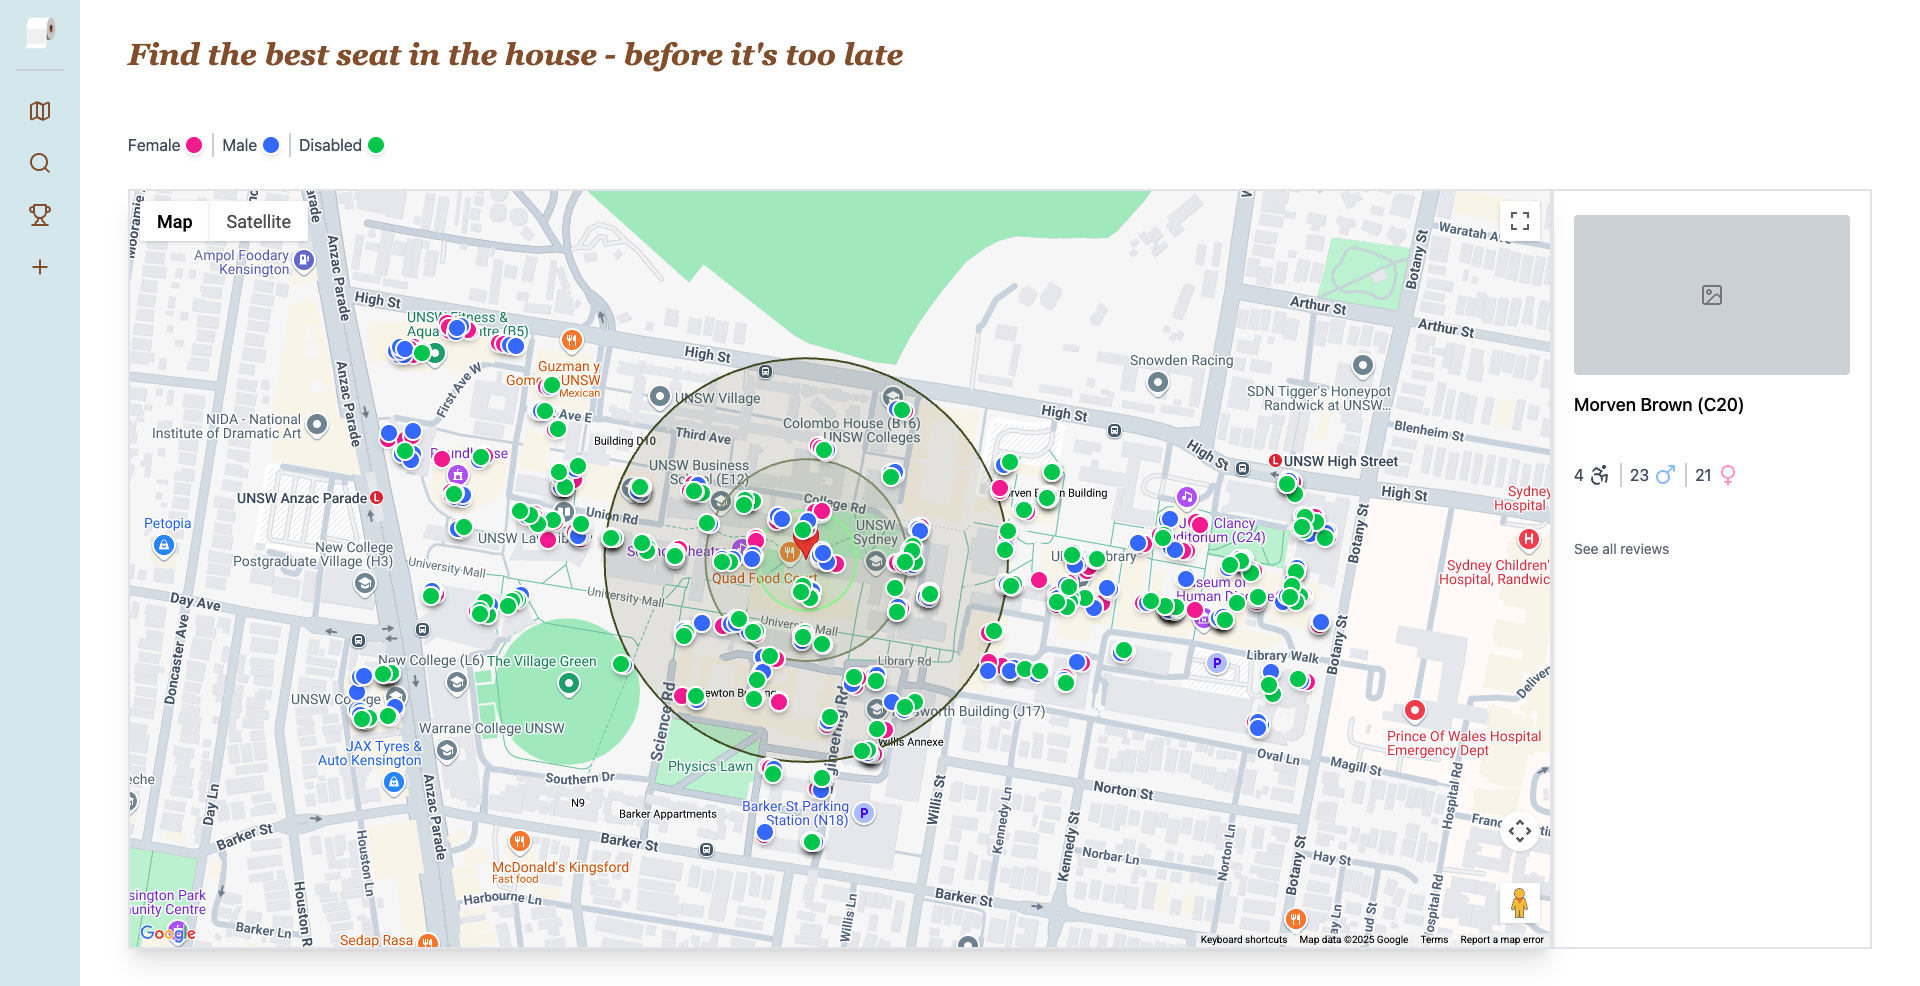Click the red selected location pin
This screenshot has width=1920, height=986.
806,543
